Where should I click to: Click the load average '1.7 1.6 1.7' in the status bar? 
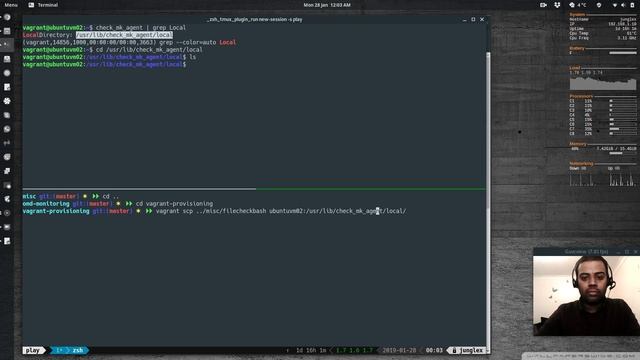click(354, 350)
